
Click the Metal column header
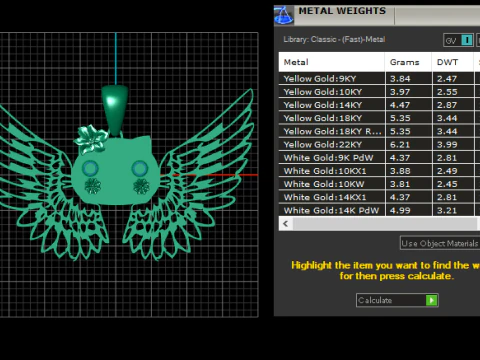331,62
